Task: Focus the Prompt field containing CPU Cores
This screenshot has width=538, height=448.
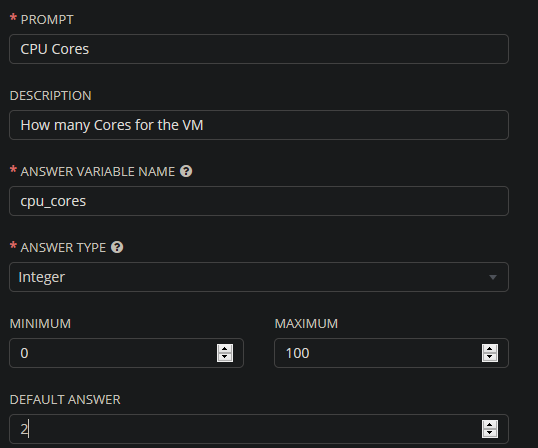Action: tap(259, 49)
